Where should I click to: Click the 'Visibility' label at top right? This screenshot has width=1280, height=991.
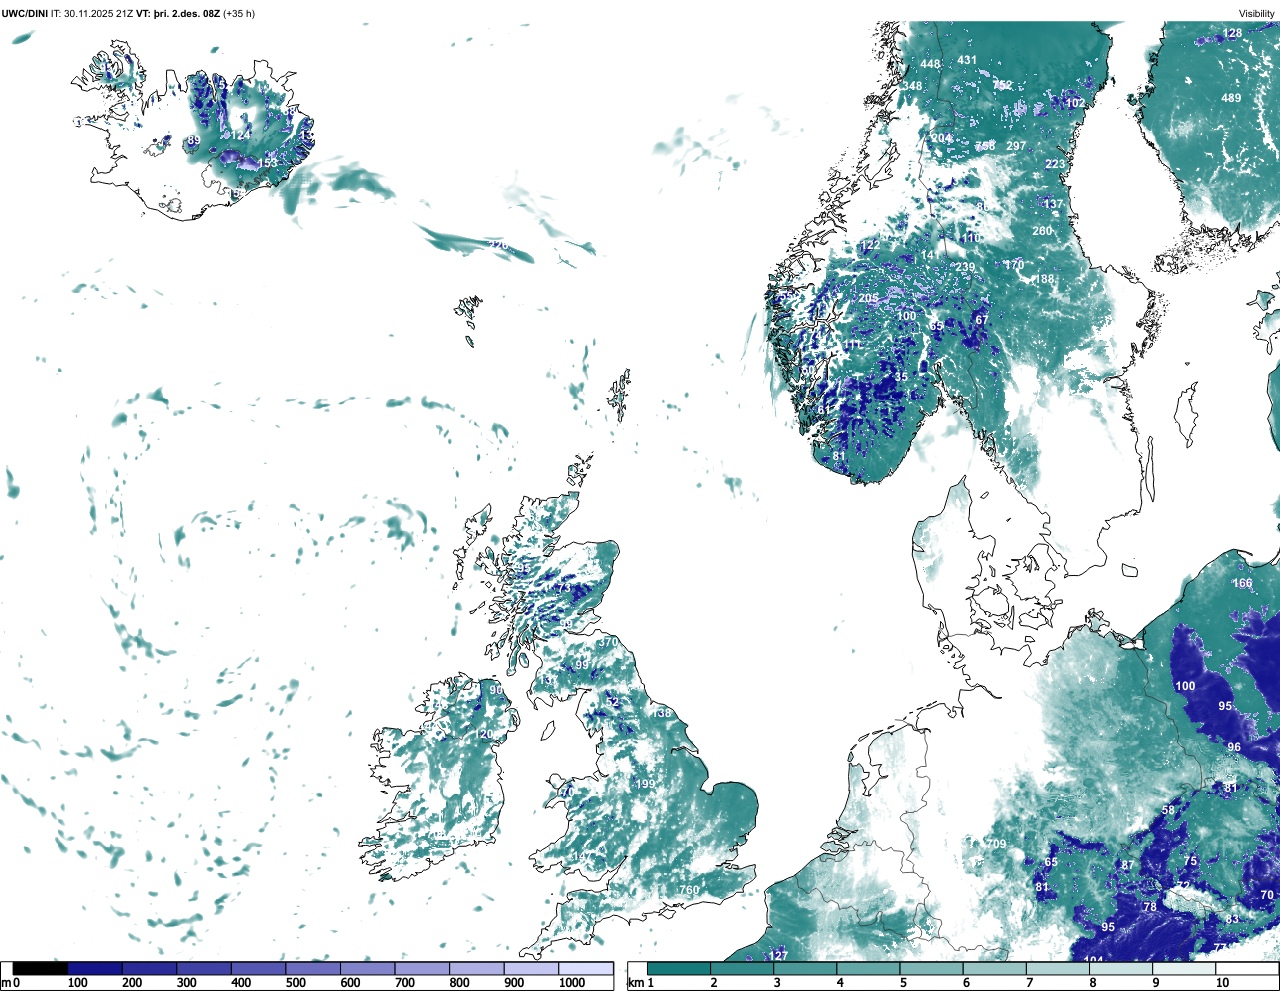pyautogui.click(x=1257, y=13)
